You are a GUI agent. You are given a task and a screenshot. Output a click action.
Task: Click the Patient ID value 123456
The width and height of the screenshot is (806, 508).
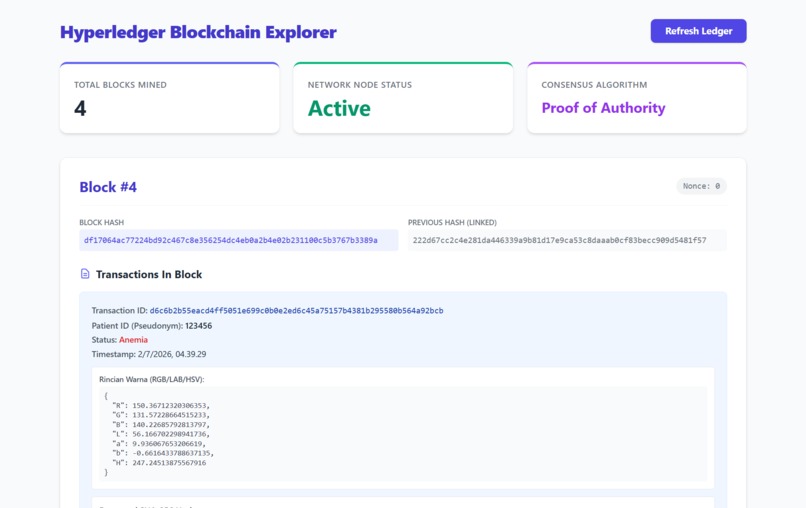198,325
